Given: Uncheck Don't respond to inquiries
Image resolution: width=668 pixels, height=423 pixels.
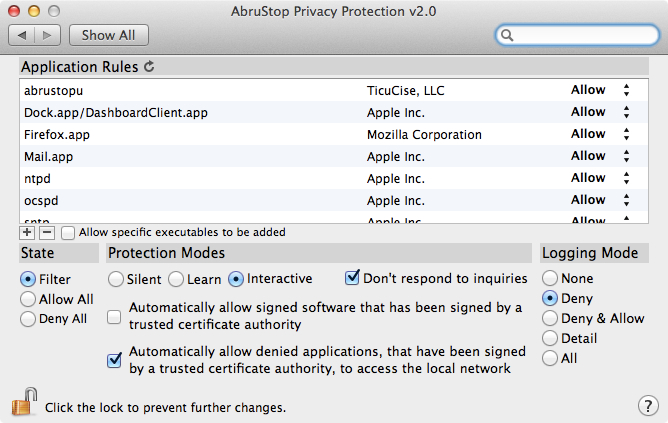Looking at the screenshot, I should [352, 278].
